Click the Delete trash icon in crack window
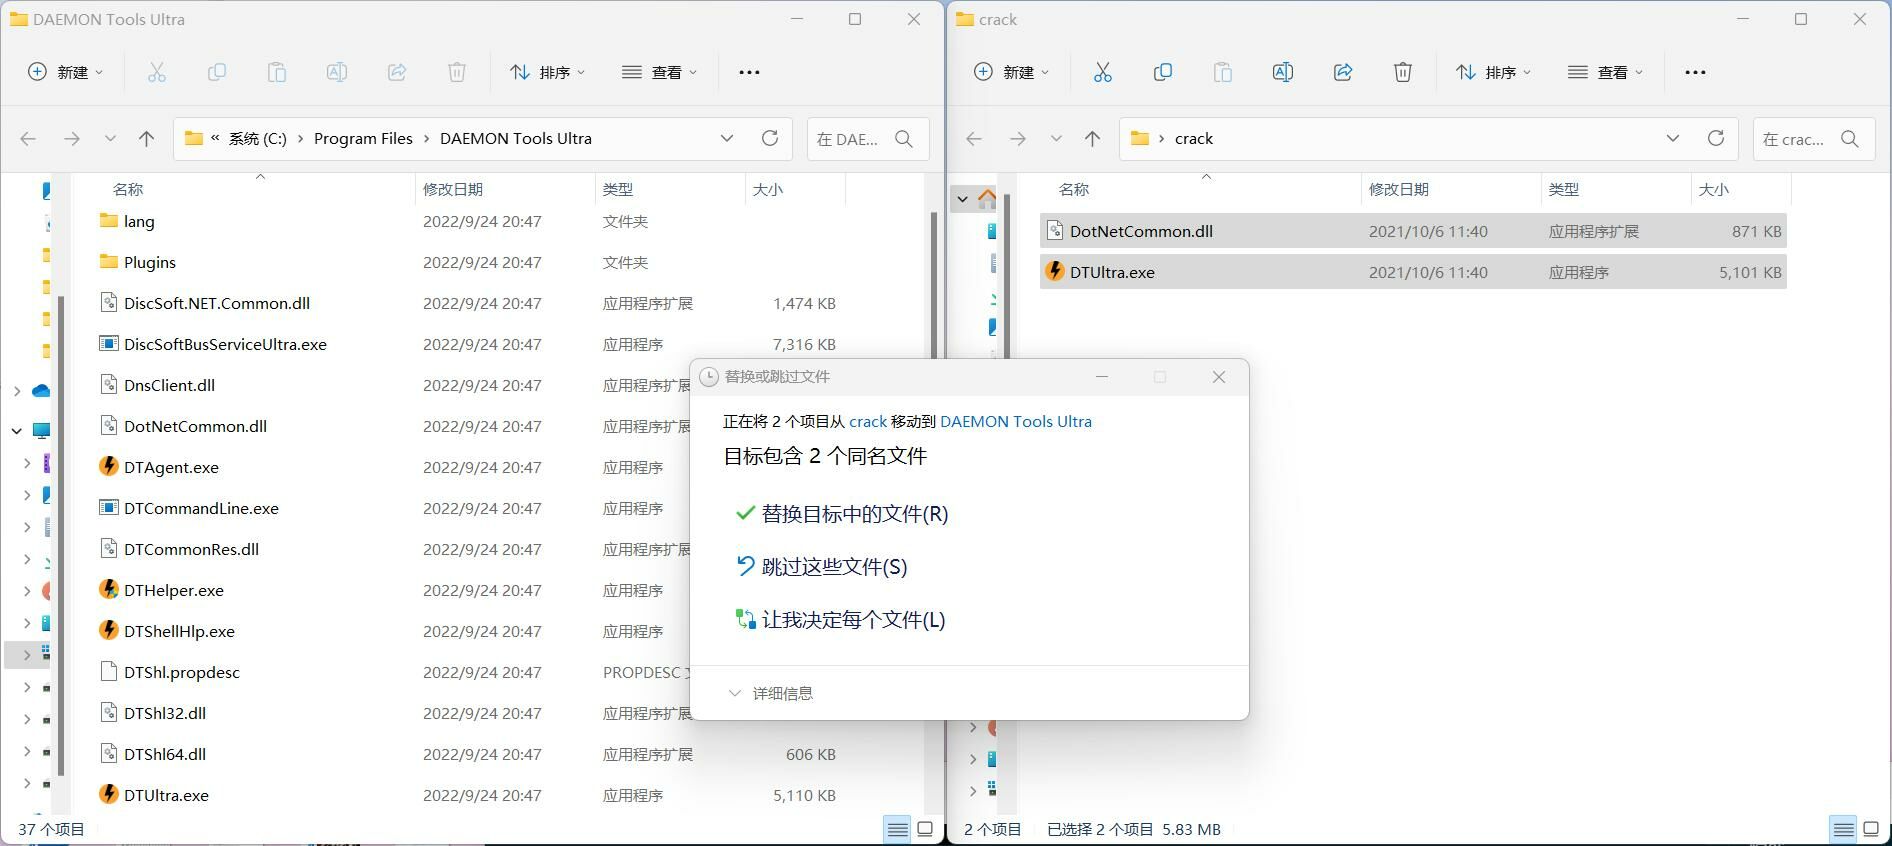This screenshot has width=1892, height=846. point(1403,72)
